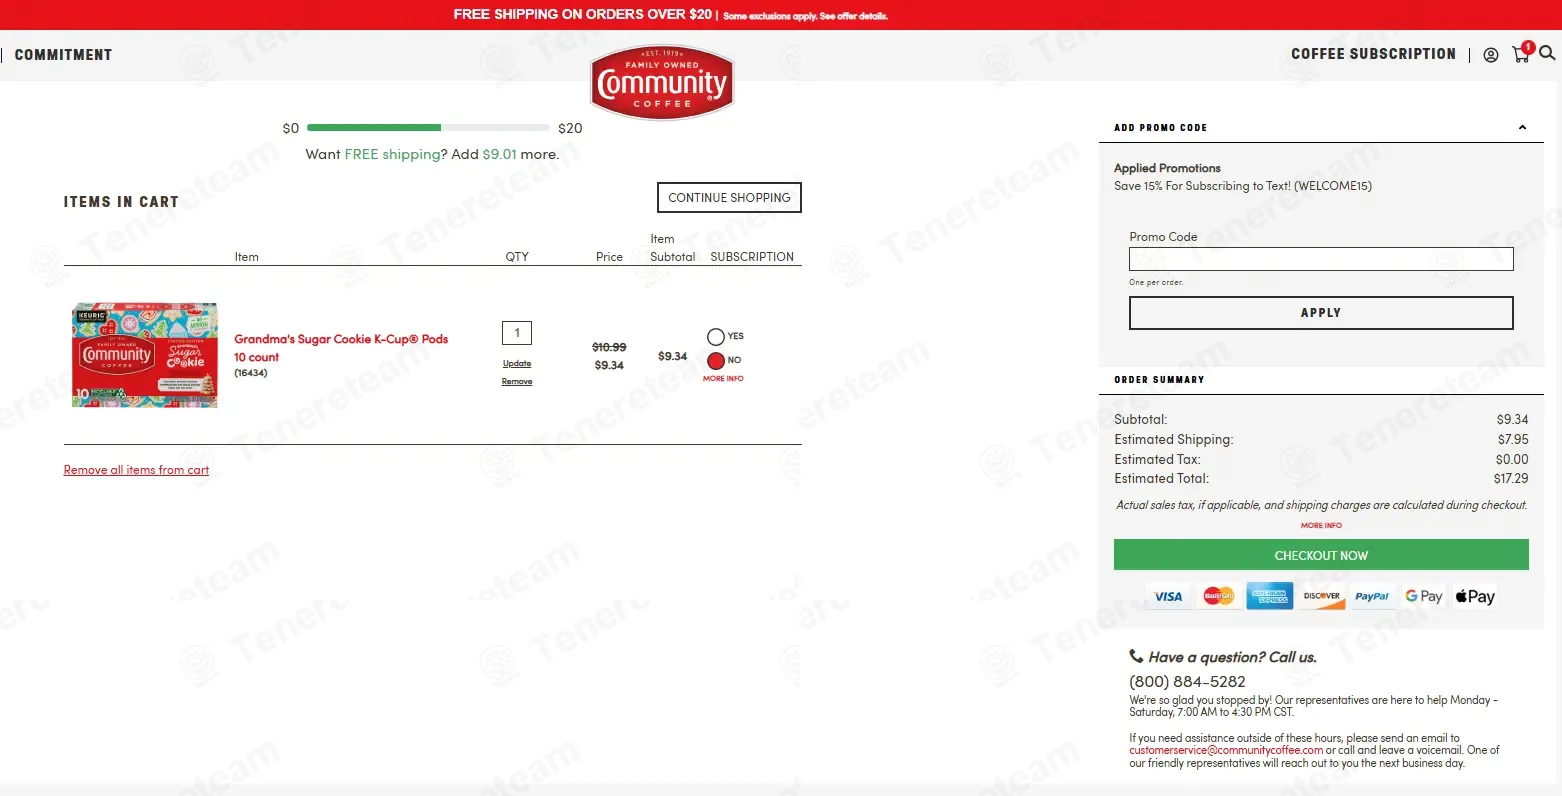Viewport: 1562px width, 796px height.
Task: Open the Commitment menu item
Action: click(x=63, y=55)
